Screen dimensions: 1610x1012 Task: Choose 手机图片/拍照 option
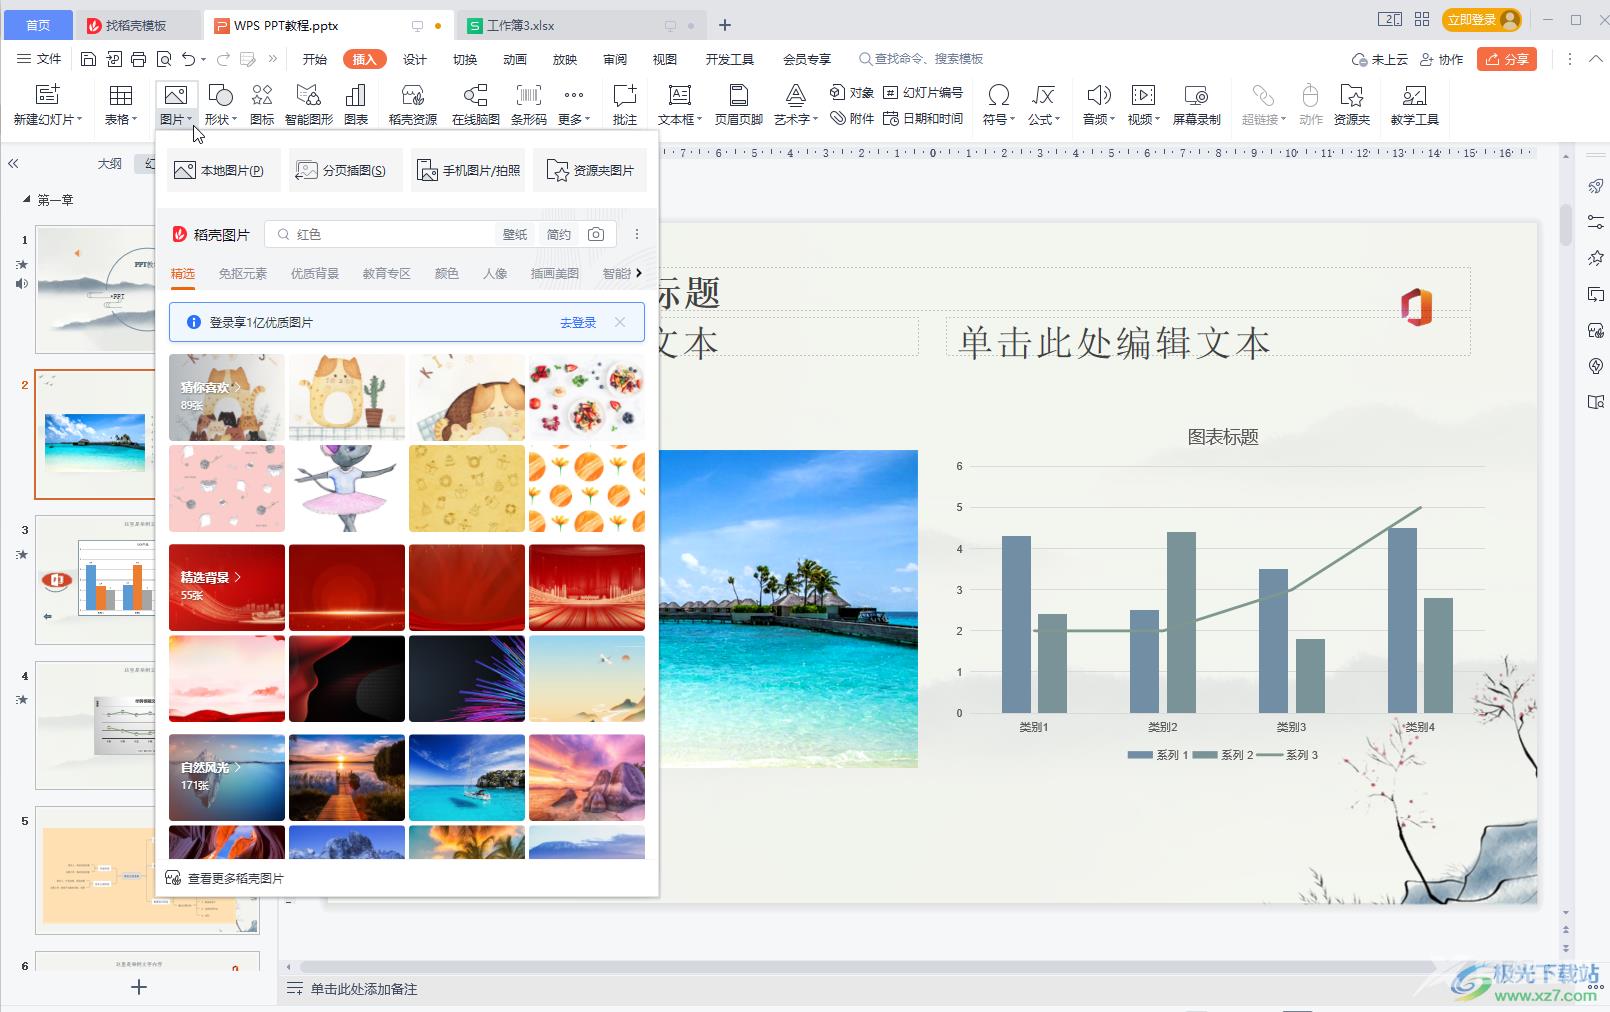pyautogui.click(x=469, y=171)
